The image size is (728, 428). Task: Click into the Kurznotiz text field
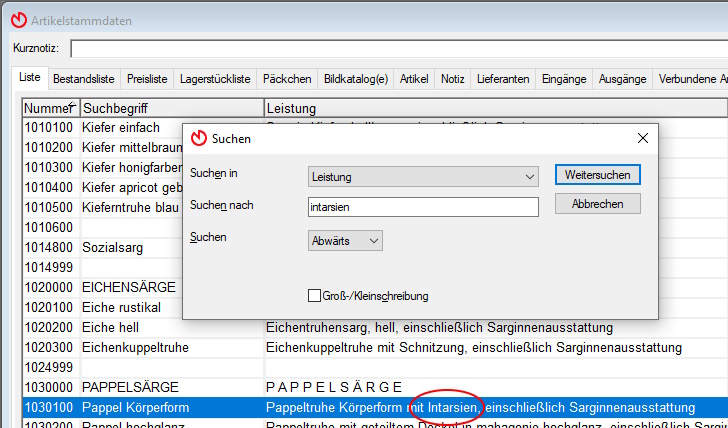point(399,48)
